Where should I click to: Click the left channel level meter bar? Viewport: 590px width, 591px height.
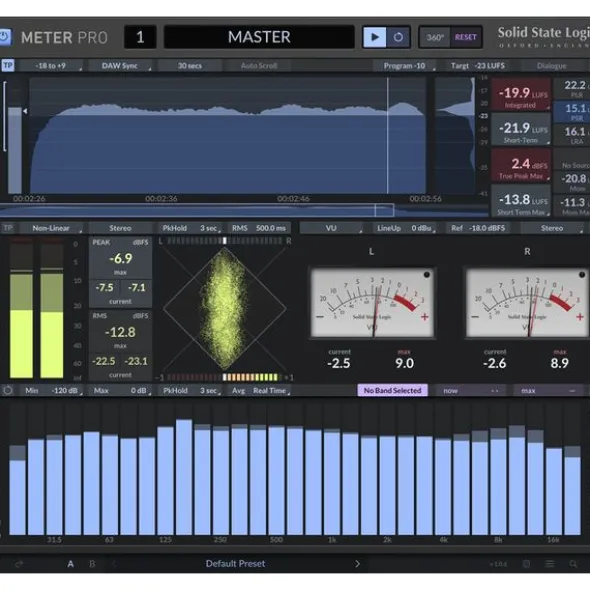pyautogui.click(x=21, y=309)
